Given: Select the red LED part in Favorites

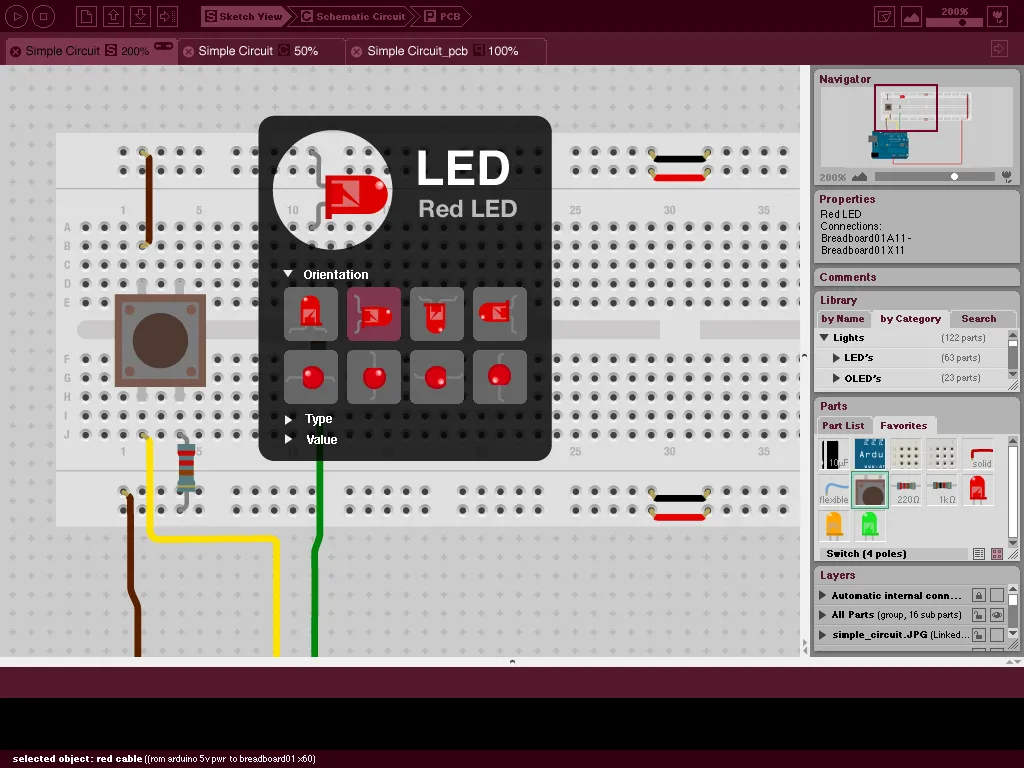Looking at the screenshot, I should (978, 490).
